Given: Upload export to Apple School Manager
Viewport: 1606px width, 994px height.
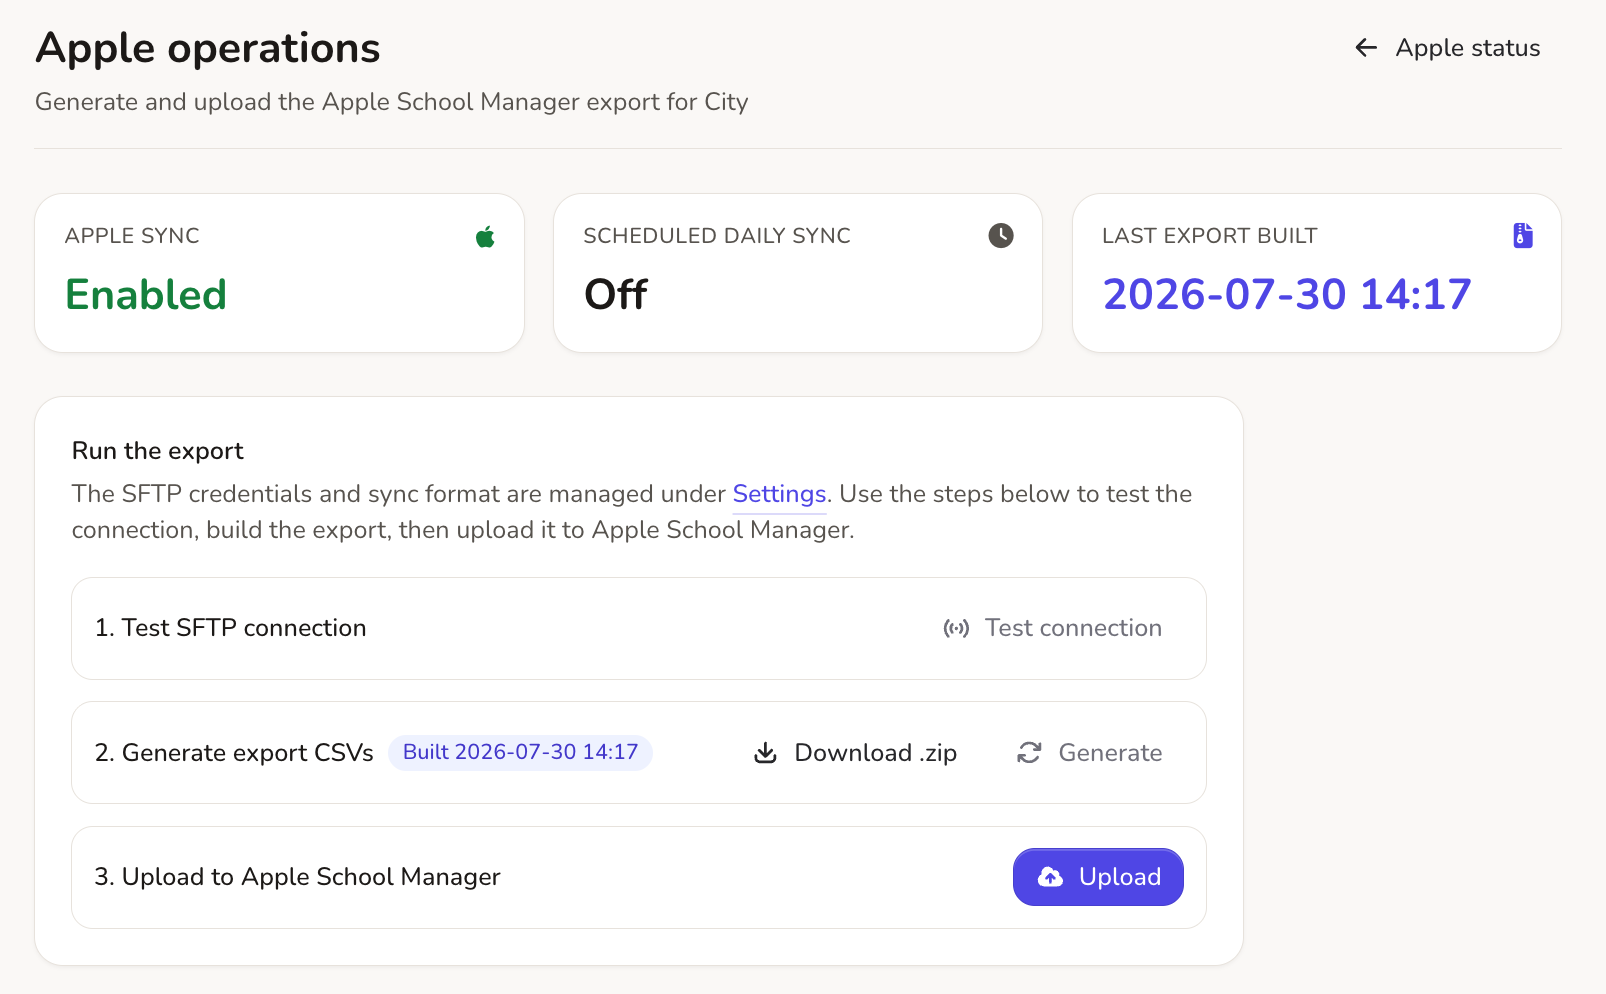Looking at the screenshot, I should [x=1098, y=877].
